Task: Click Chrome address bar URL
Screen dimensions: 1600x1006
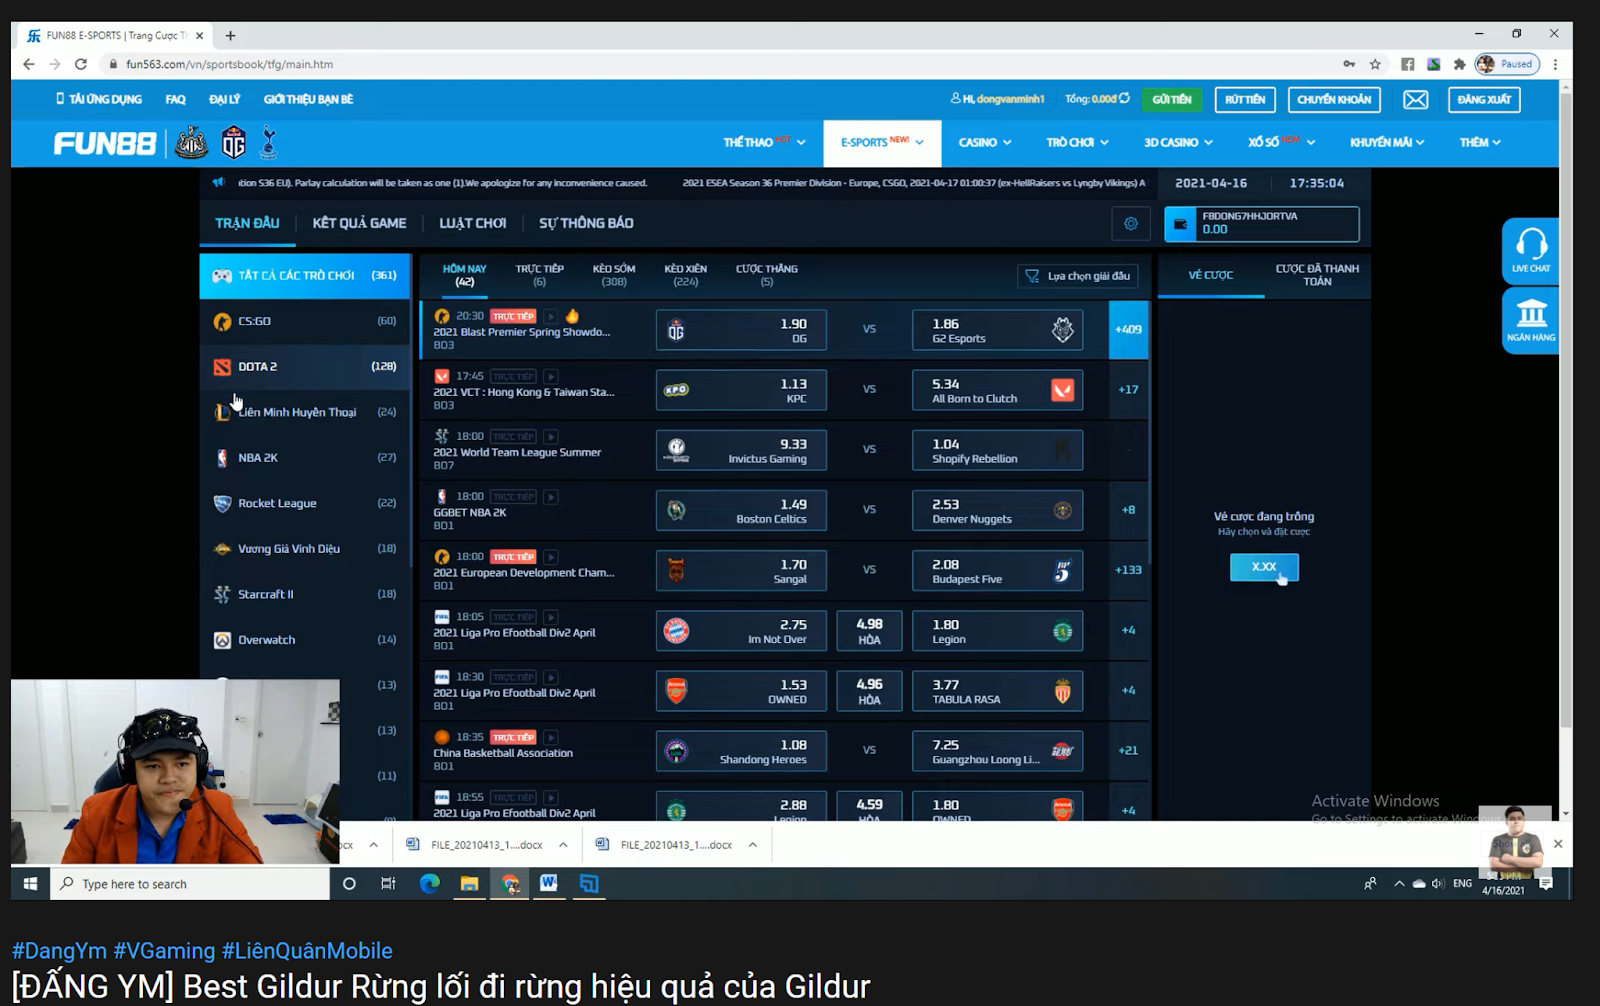Action: pos(229,64)
